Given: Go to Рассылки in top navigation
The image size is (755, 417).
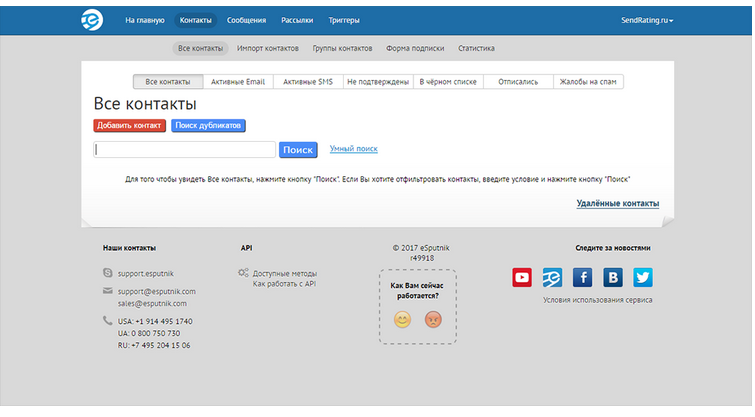Looking at the screenshot, I should coord(297,20).
